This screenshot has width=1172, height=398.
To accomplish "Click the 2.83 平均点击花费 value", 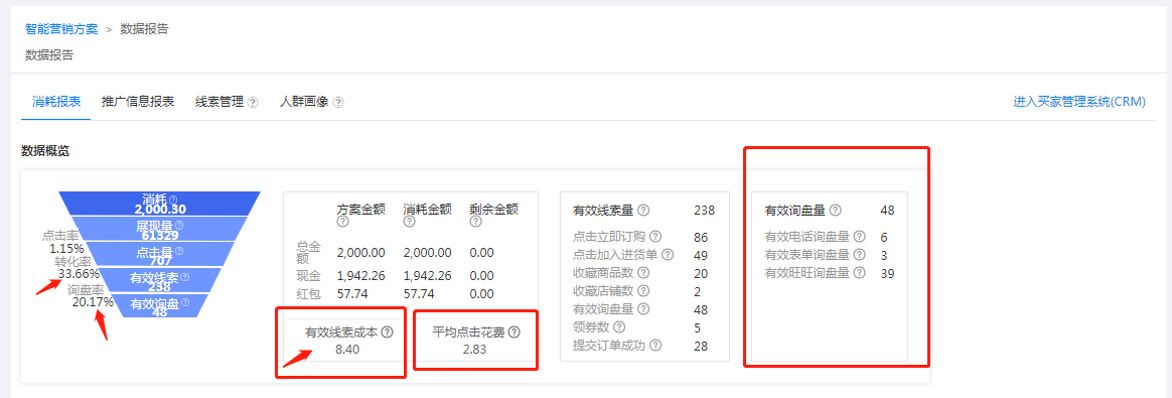I will click(475, 350).
